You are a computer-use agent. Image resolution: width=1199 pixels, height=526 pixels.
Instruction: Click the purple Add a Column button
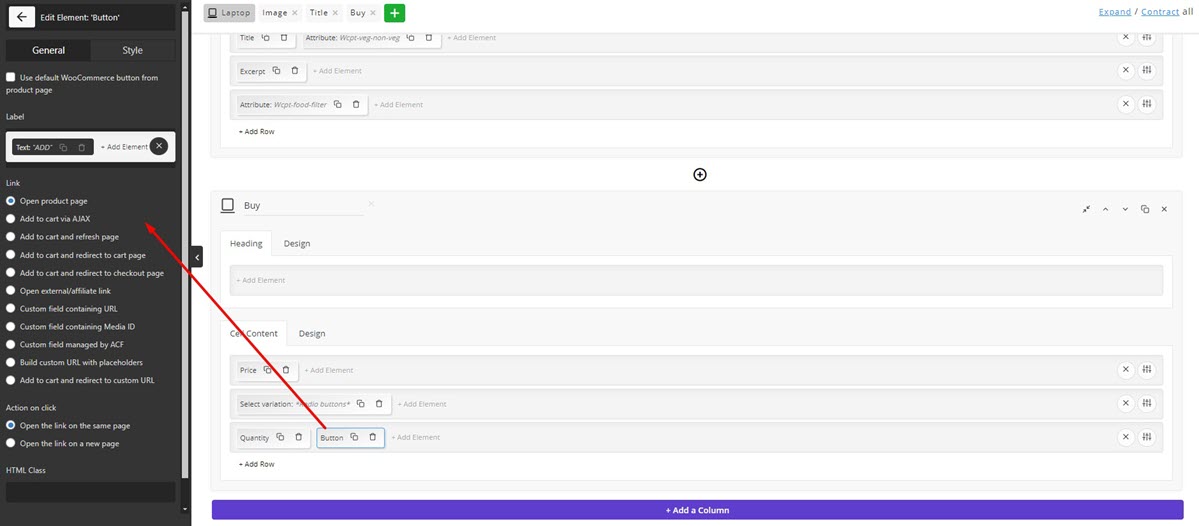coord(698,510)
